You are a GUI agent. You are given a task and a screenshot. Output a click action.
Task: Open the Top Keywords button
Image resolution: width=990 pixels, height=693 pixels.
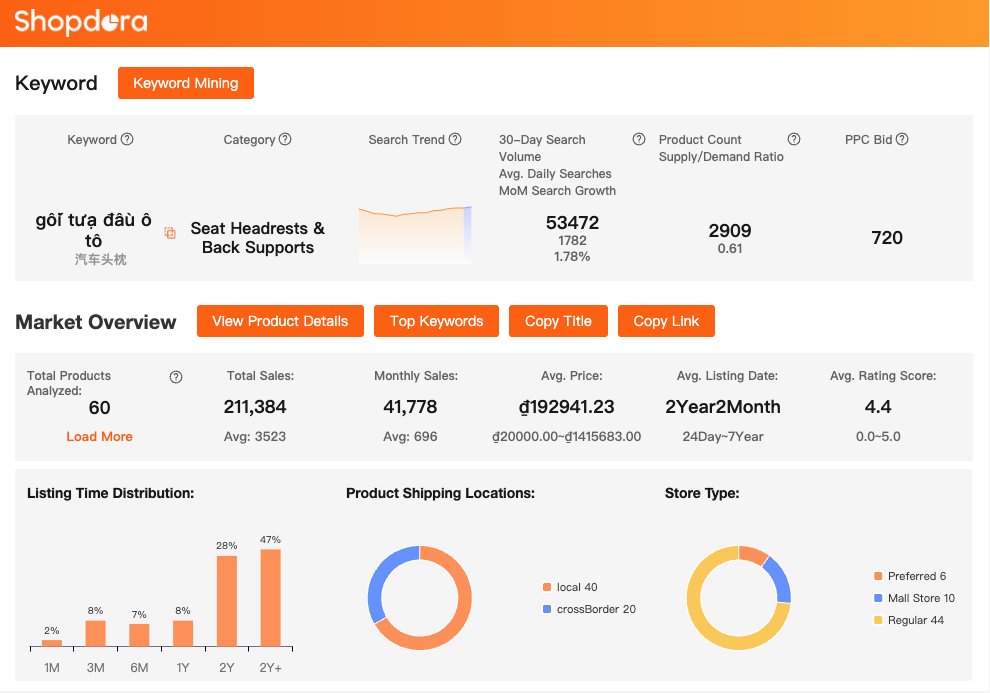click(x=436, y=321)
